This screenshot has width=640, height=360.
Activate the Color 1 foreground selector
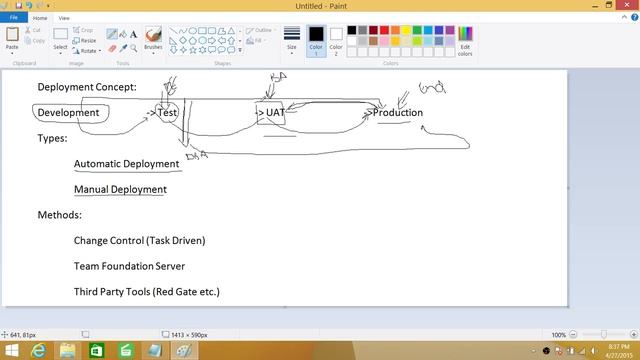(x=316, y=41)
